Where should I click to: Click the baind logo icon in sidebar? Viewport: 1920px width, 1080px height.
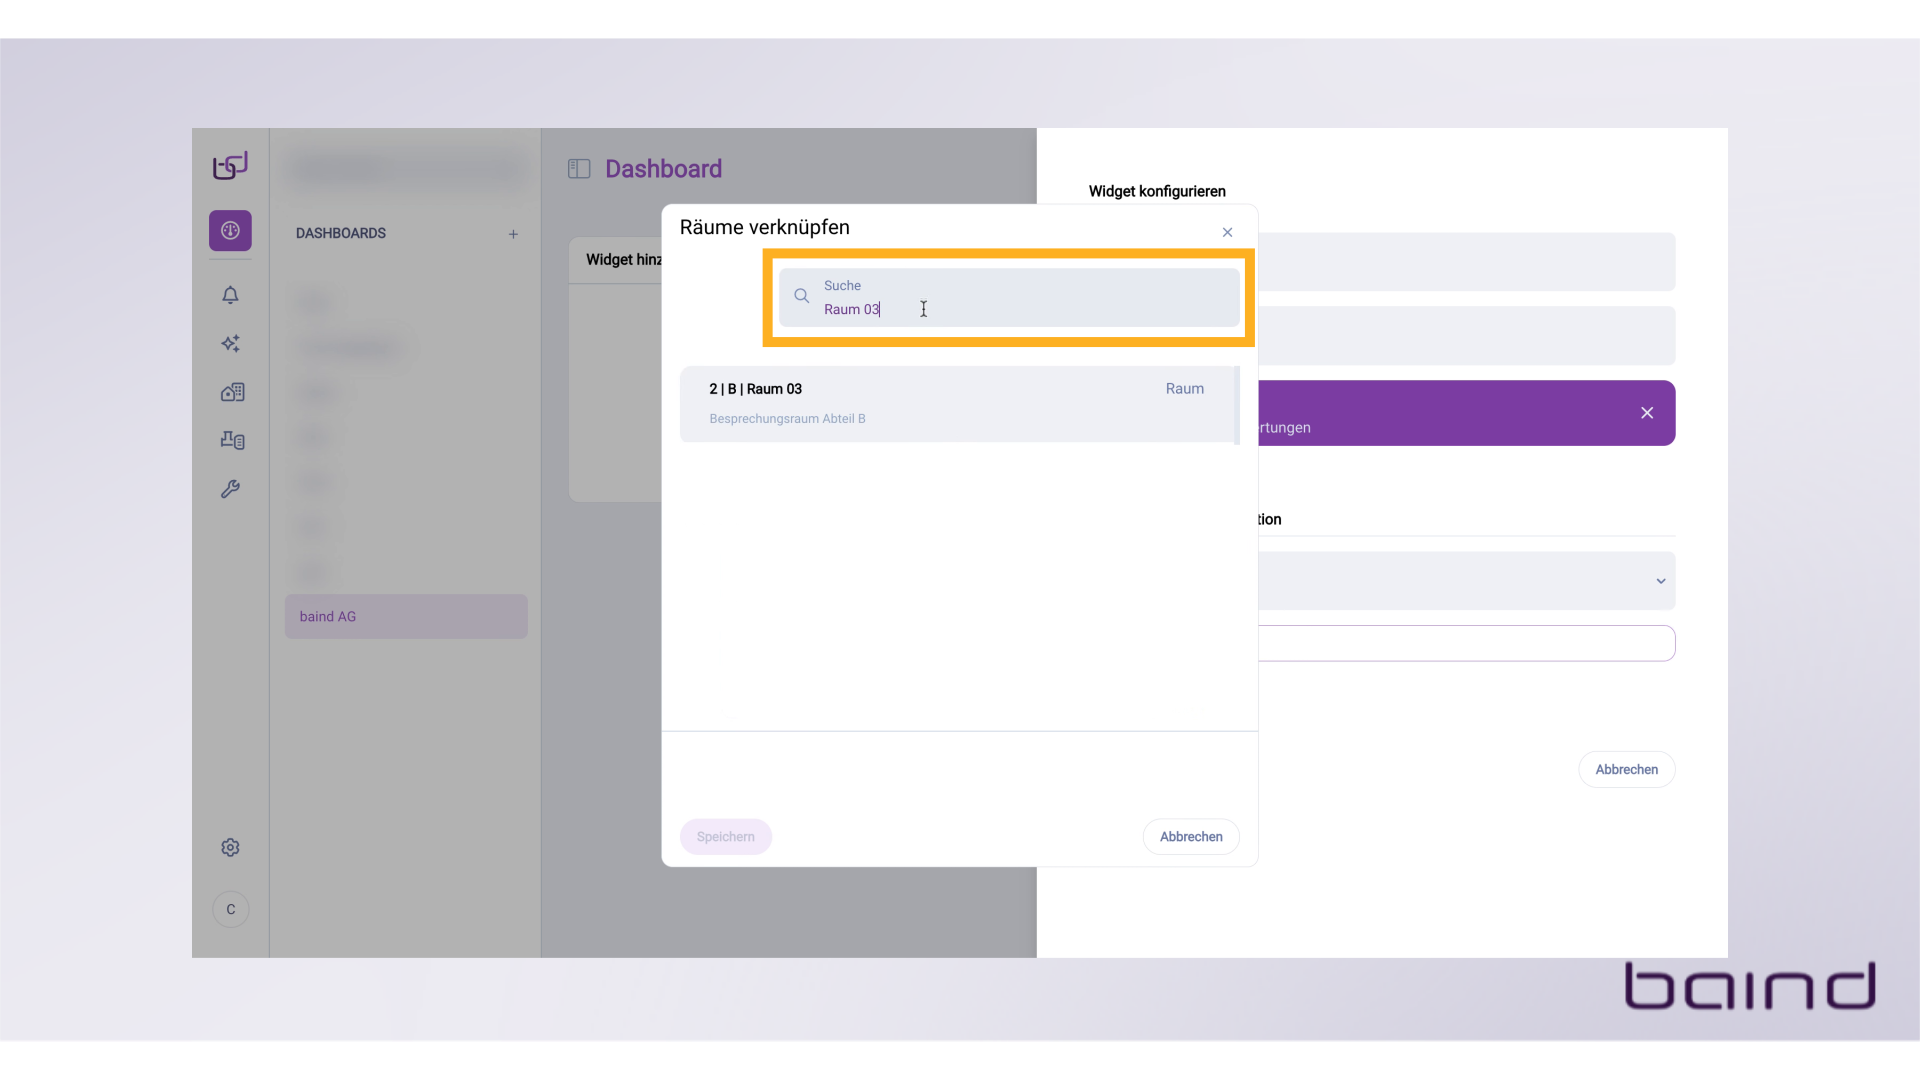coord(230,166)
